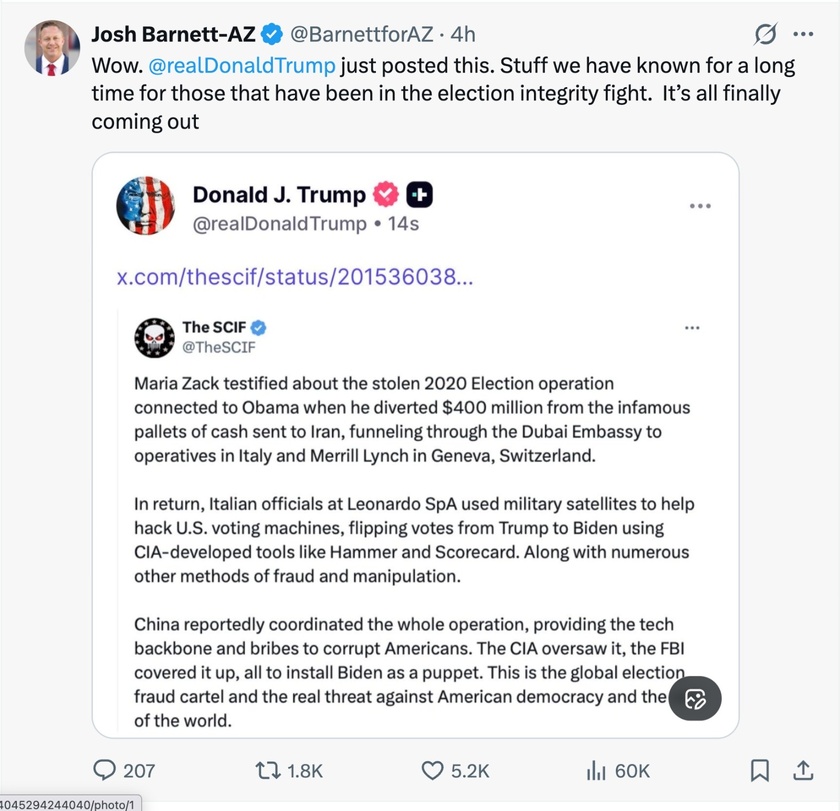Viewport: 840px width, 811px height.
Task: Click the image edit overlay icon
Action: pos(695,699)
